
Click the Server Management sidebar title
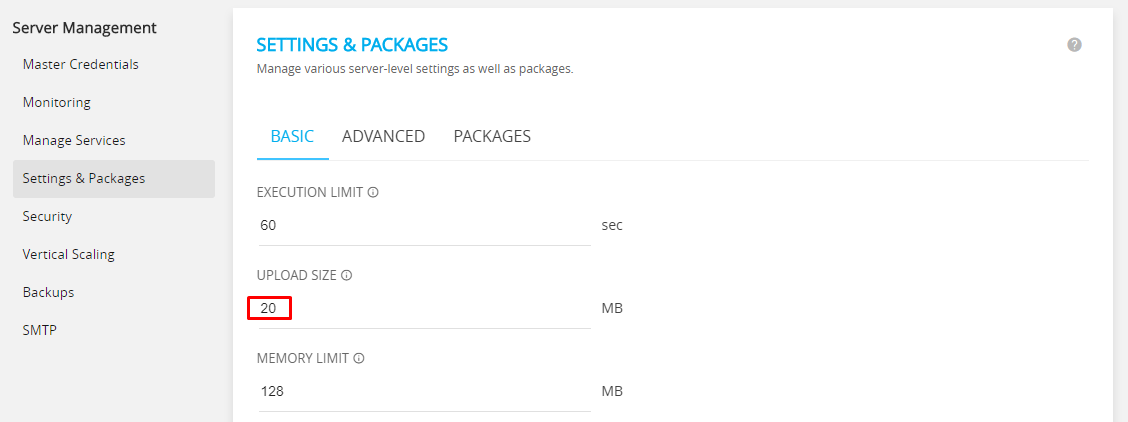84,28
